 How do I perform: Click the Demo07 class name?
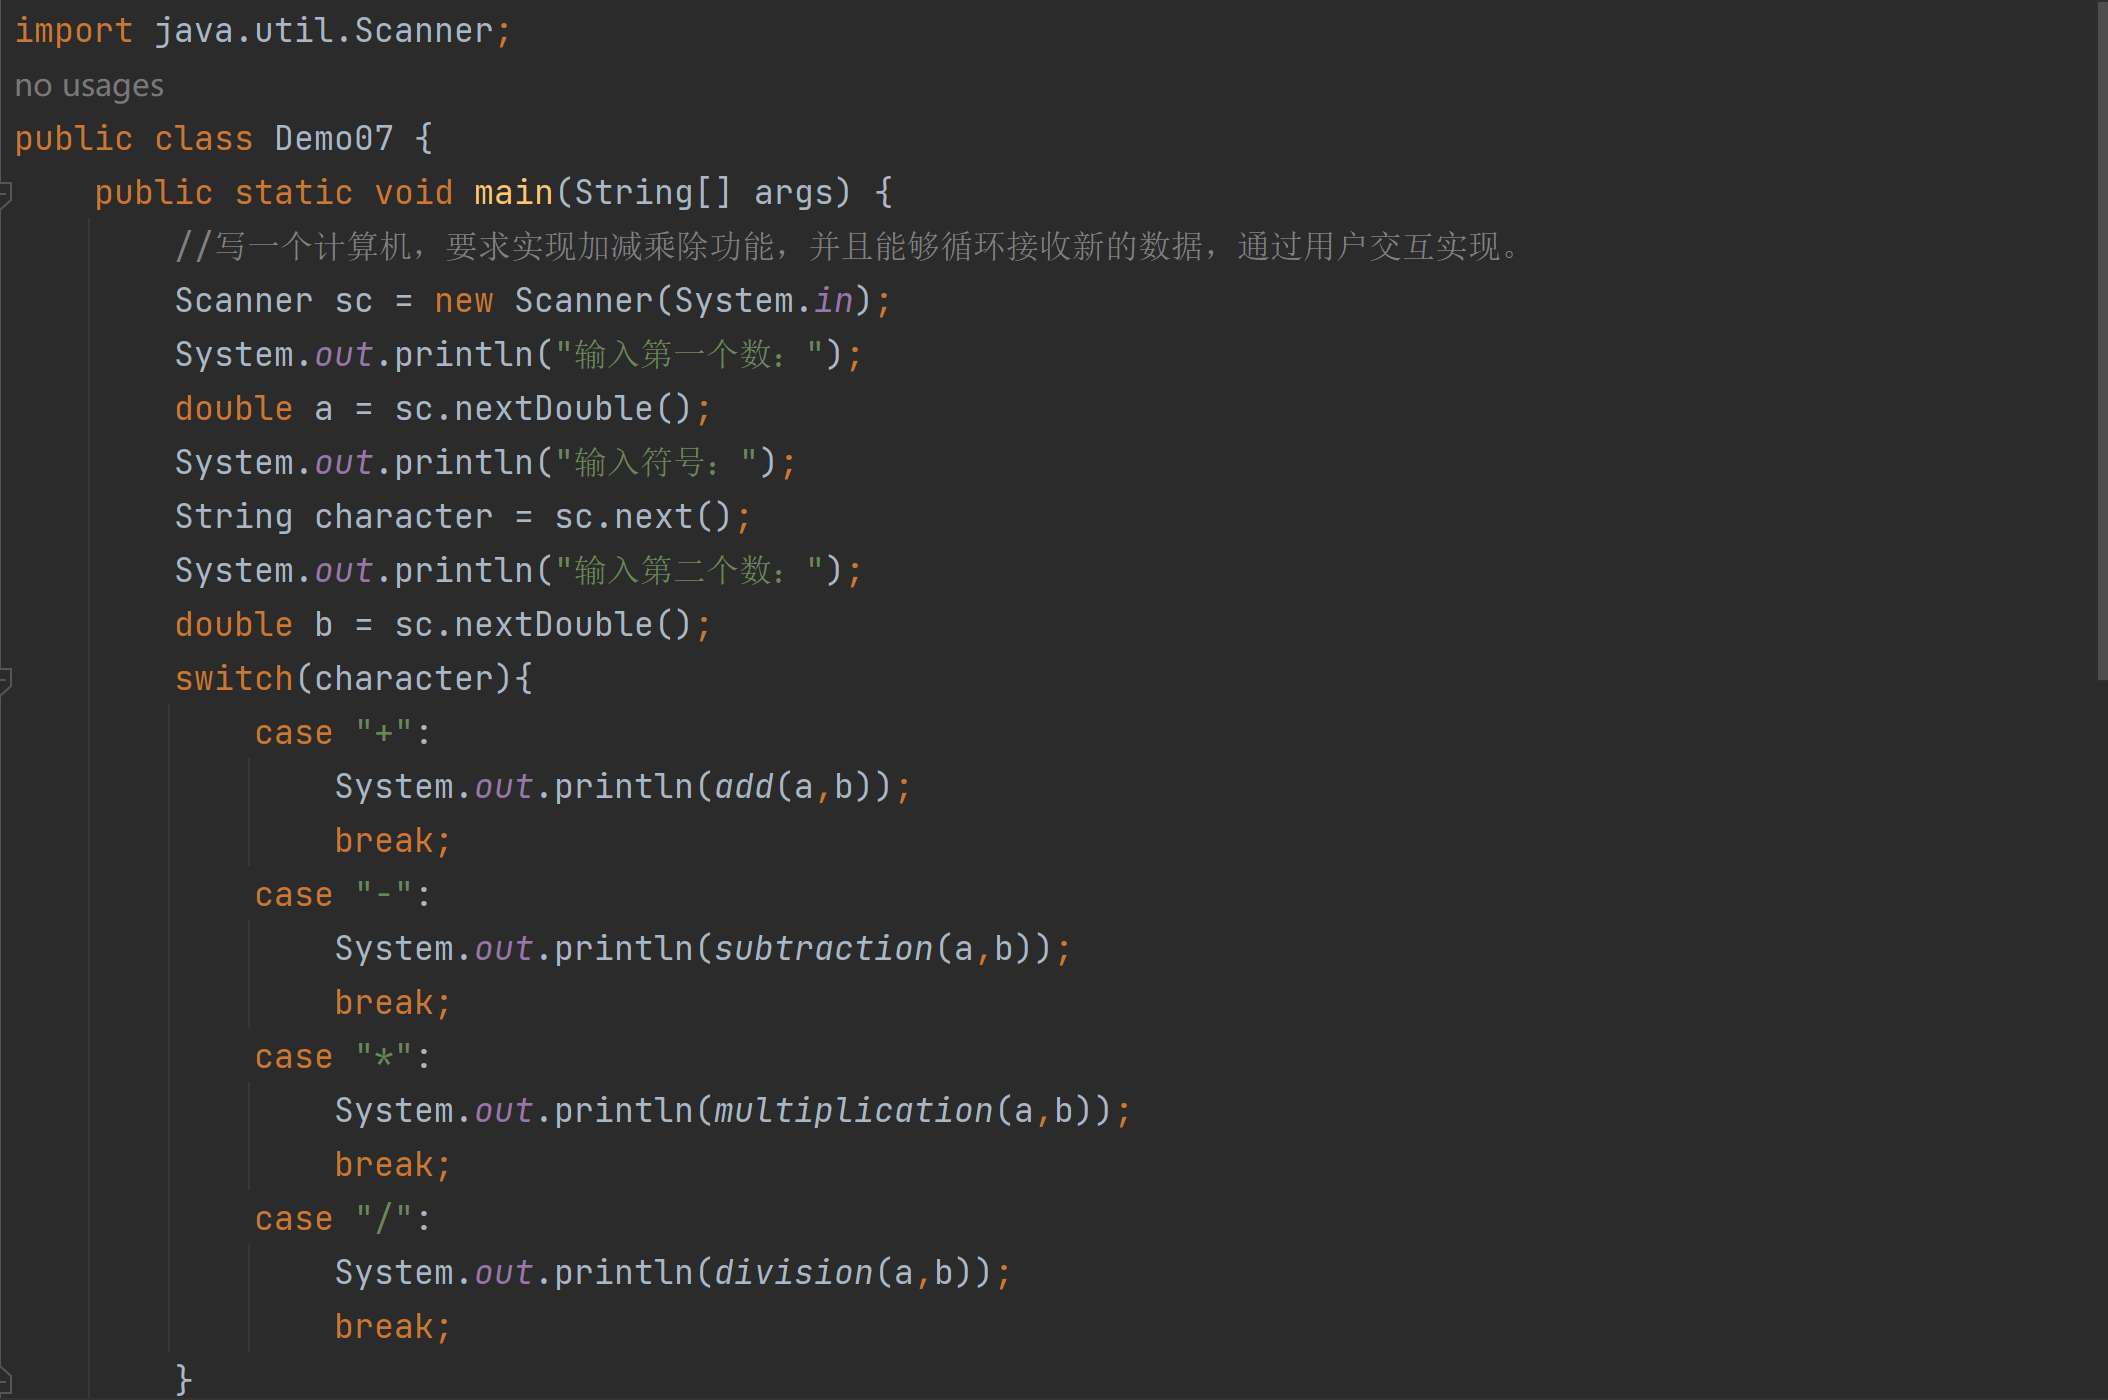333,138
